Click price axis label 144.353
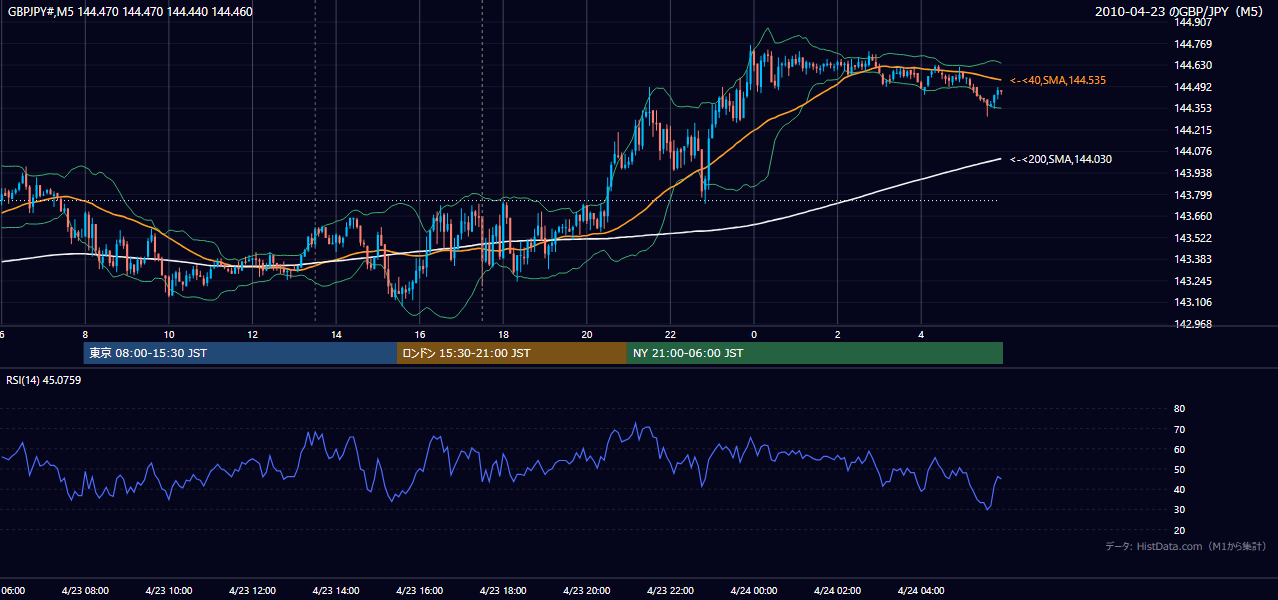 [x=1192, y=108]
